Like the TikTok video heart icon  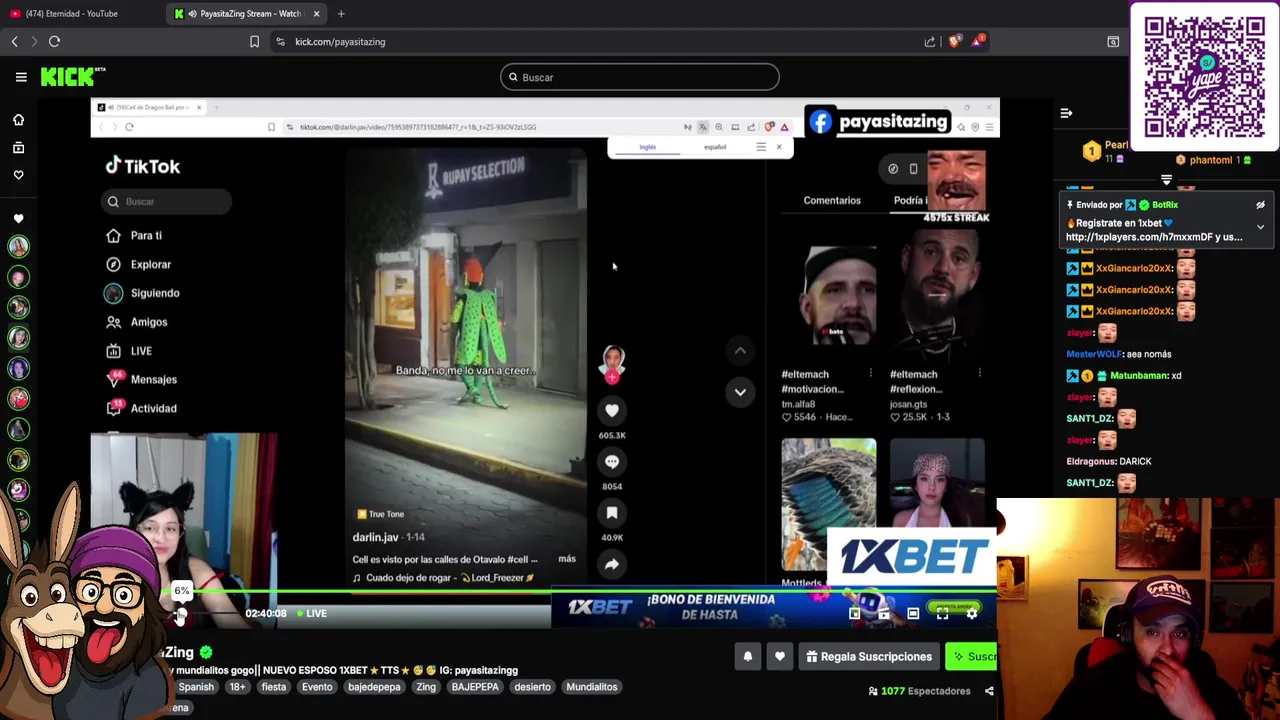pos(612,410)
